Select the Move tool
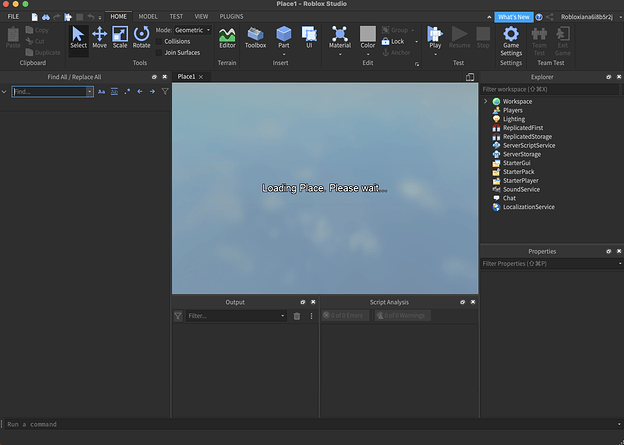Image resolution: width=624 pixels, height=445 pixels. pos(99,37)
